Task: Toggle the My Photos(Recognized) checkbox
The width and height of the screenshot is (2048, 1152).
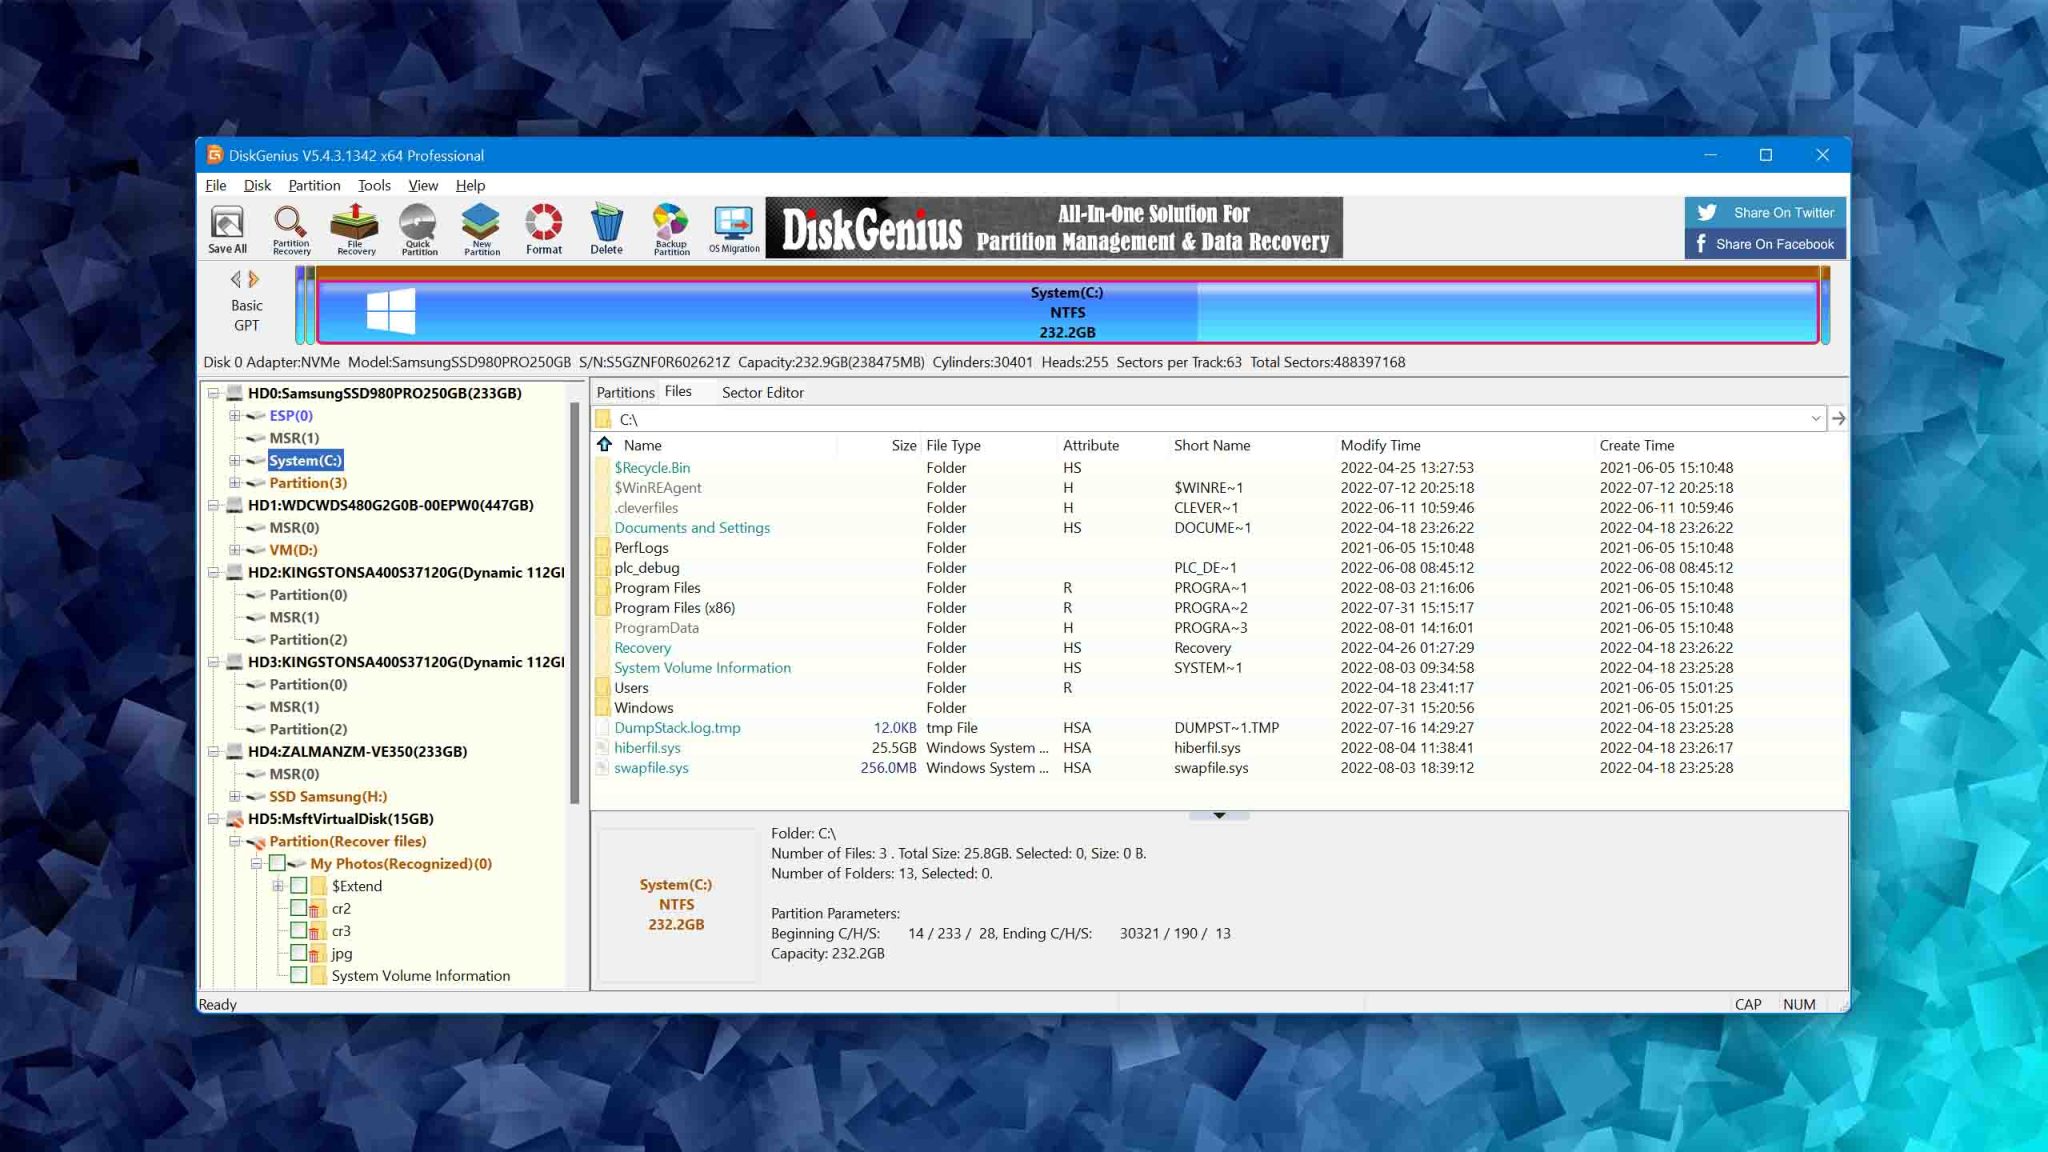Action: (277, 863)
